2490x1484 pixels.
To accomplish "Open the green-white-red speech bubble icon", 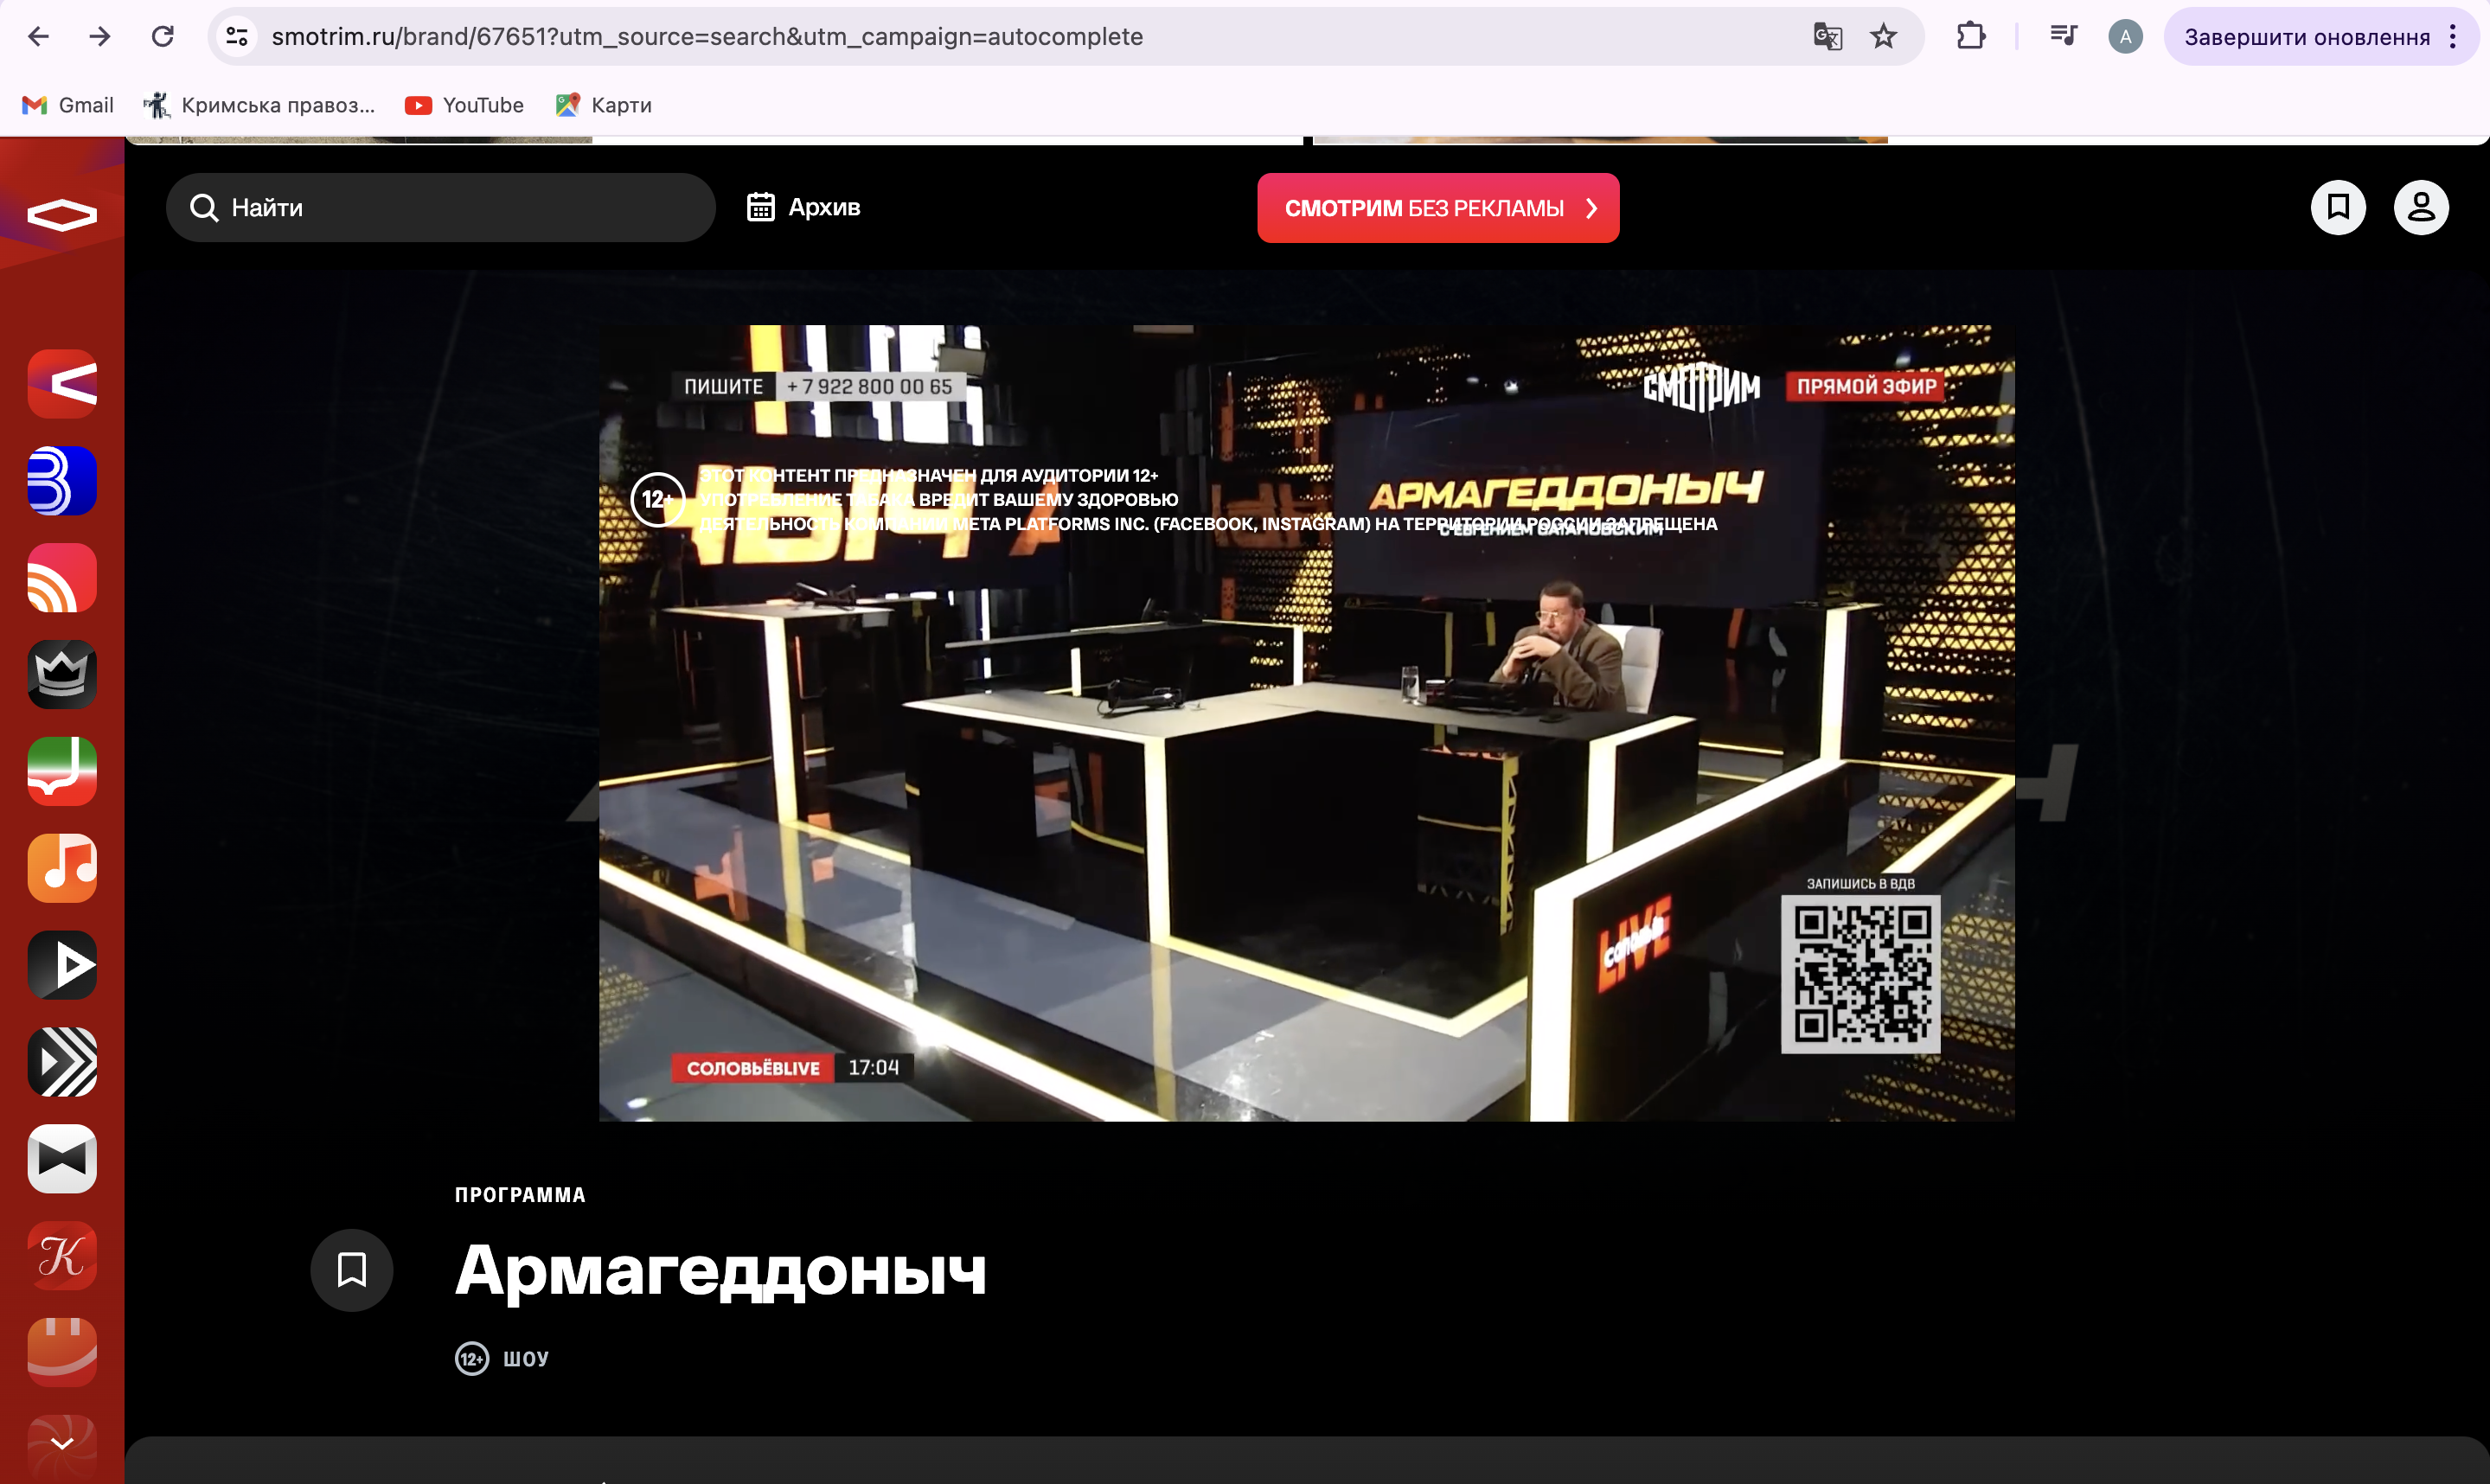I will (x=62, y=771).
